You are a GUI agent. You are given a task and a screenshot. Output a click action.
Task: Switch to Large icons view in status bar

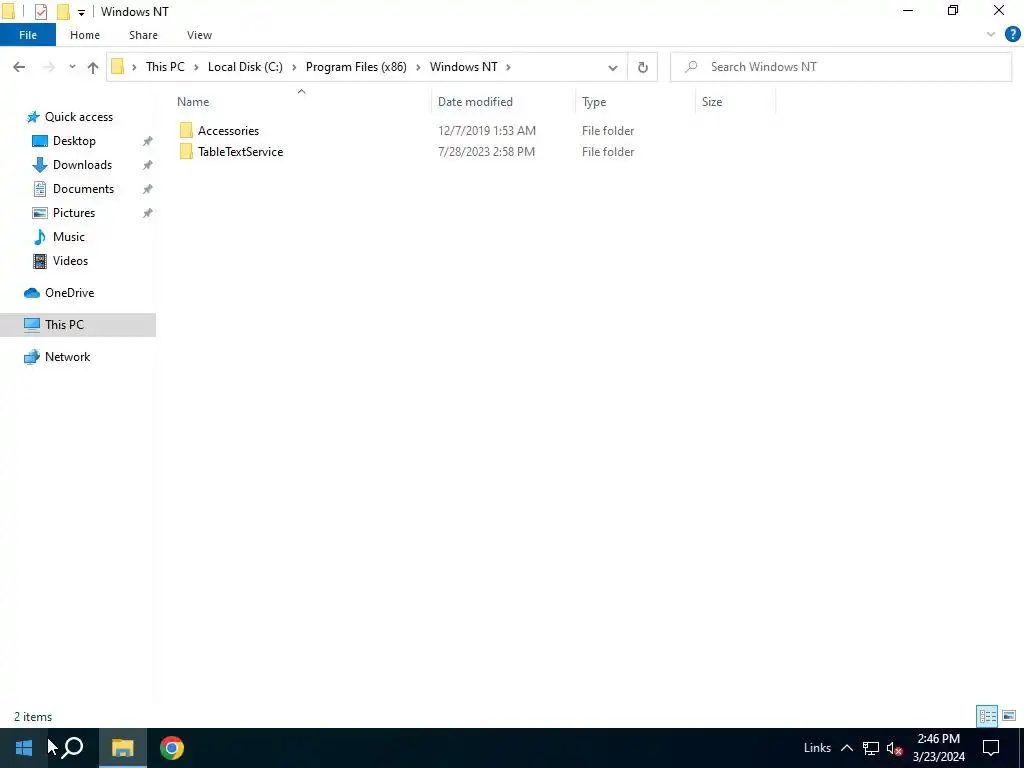(x=1009, y=716)
